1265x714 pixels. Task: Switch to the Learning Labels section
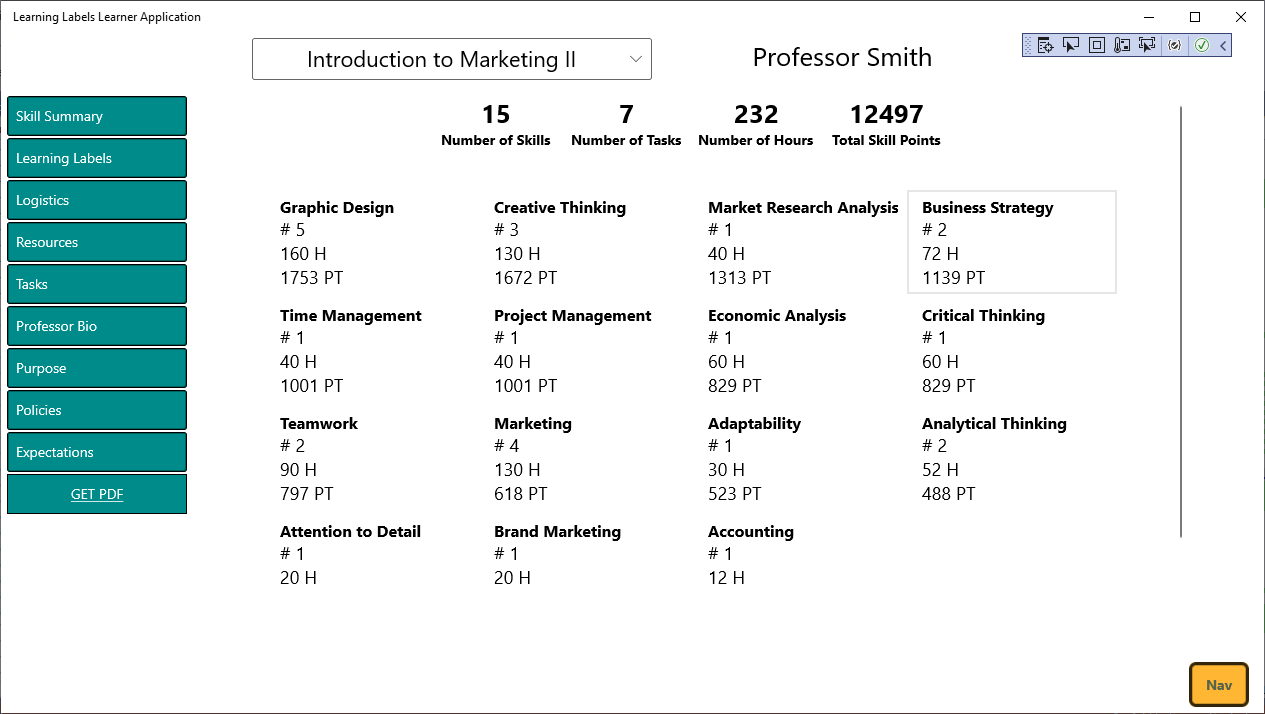(97, 158)
